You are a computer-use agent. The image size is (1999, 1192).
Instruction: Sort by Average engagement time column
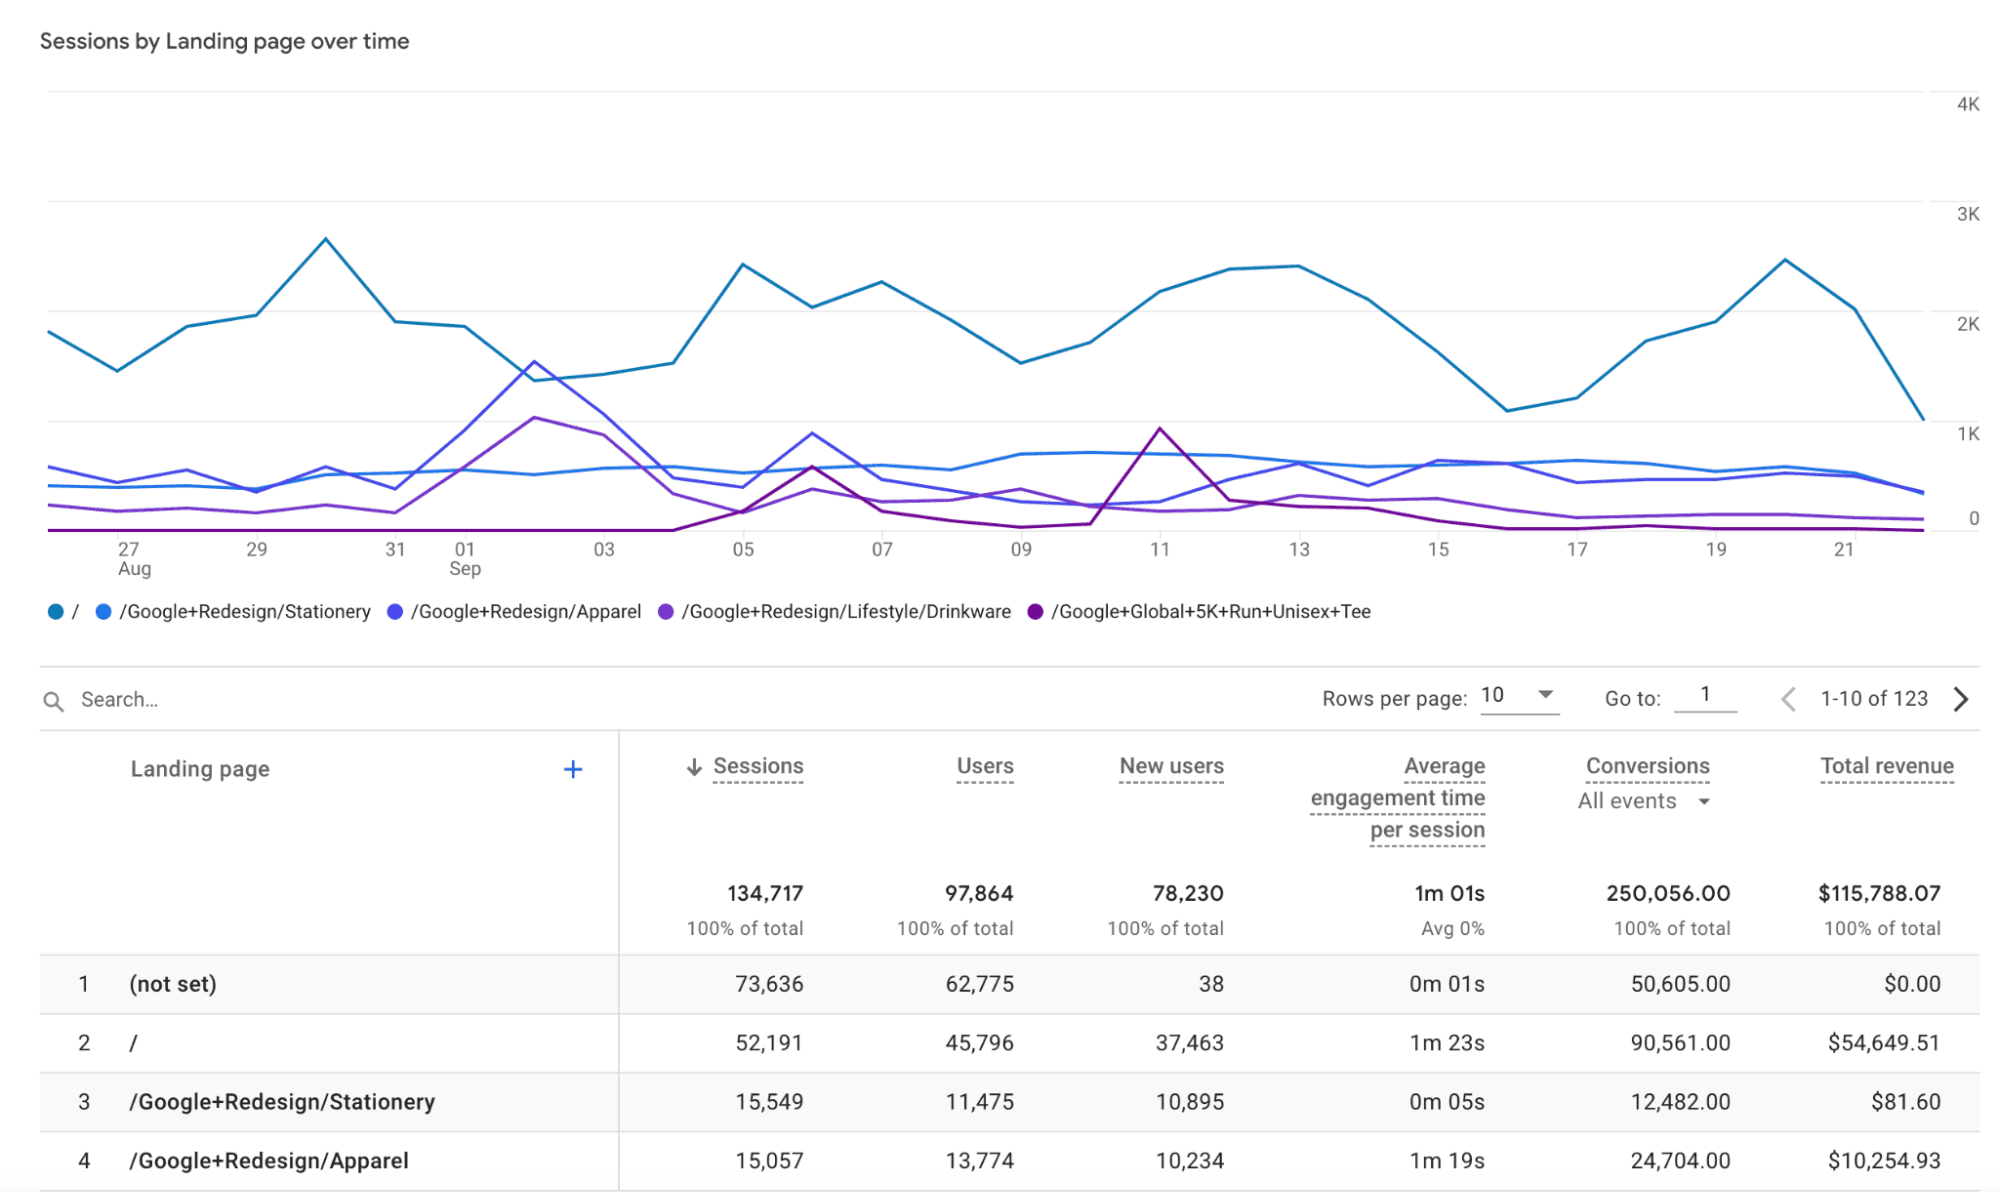click(x=1398, y=798)
